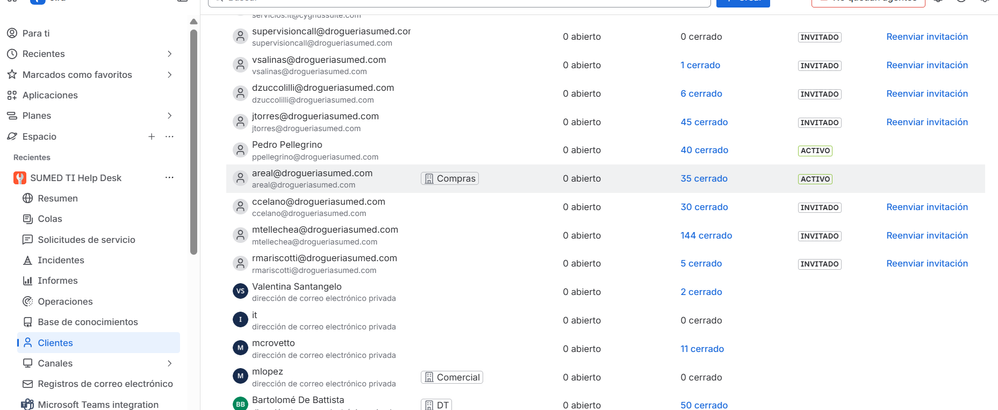Resend invitation to supervisioncall@drogueriasumed.com

click(x=927, y=37)
